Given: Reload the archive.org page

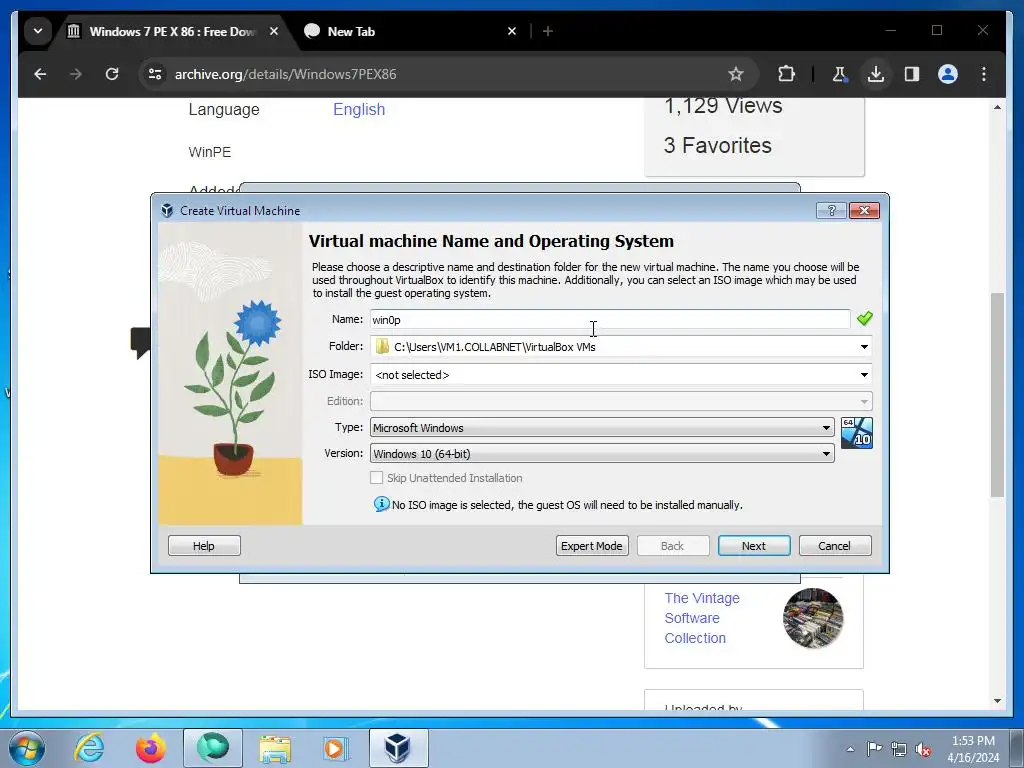Looking at the screenshot, I should 112,74.
